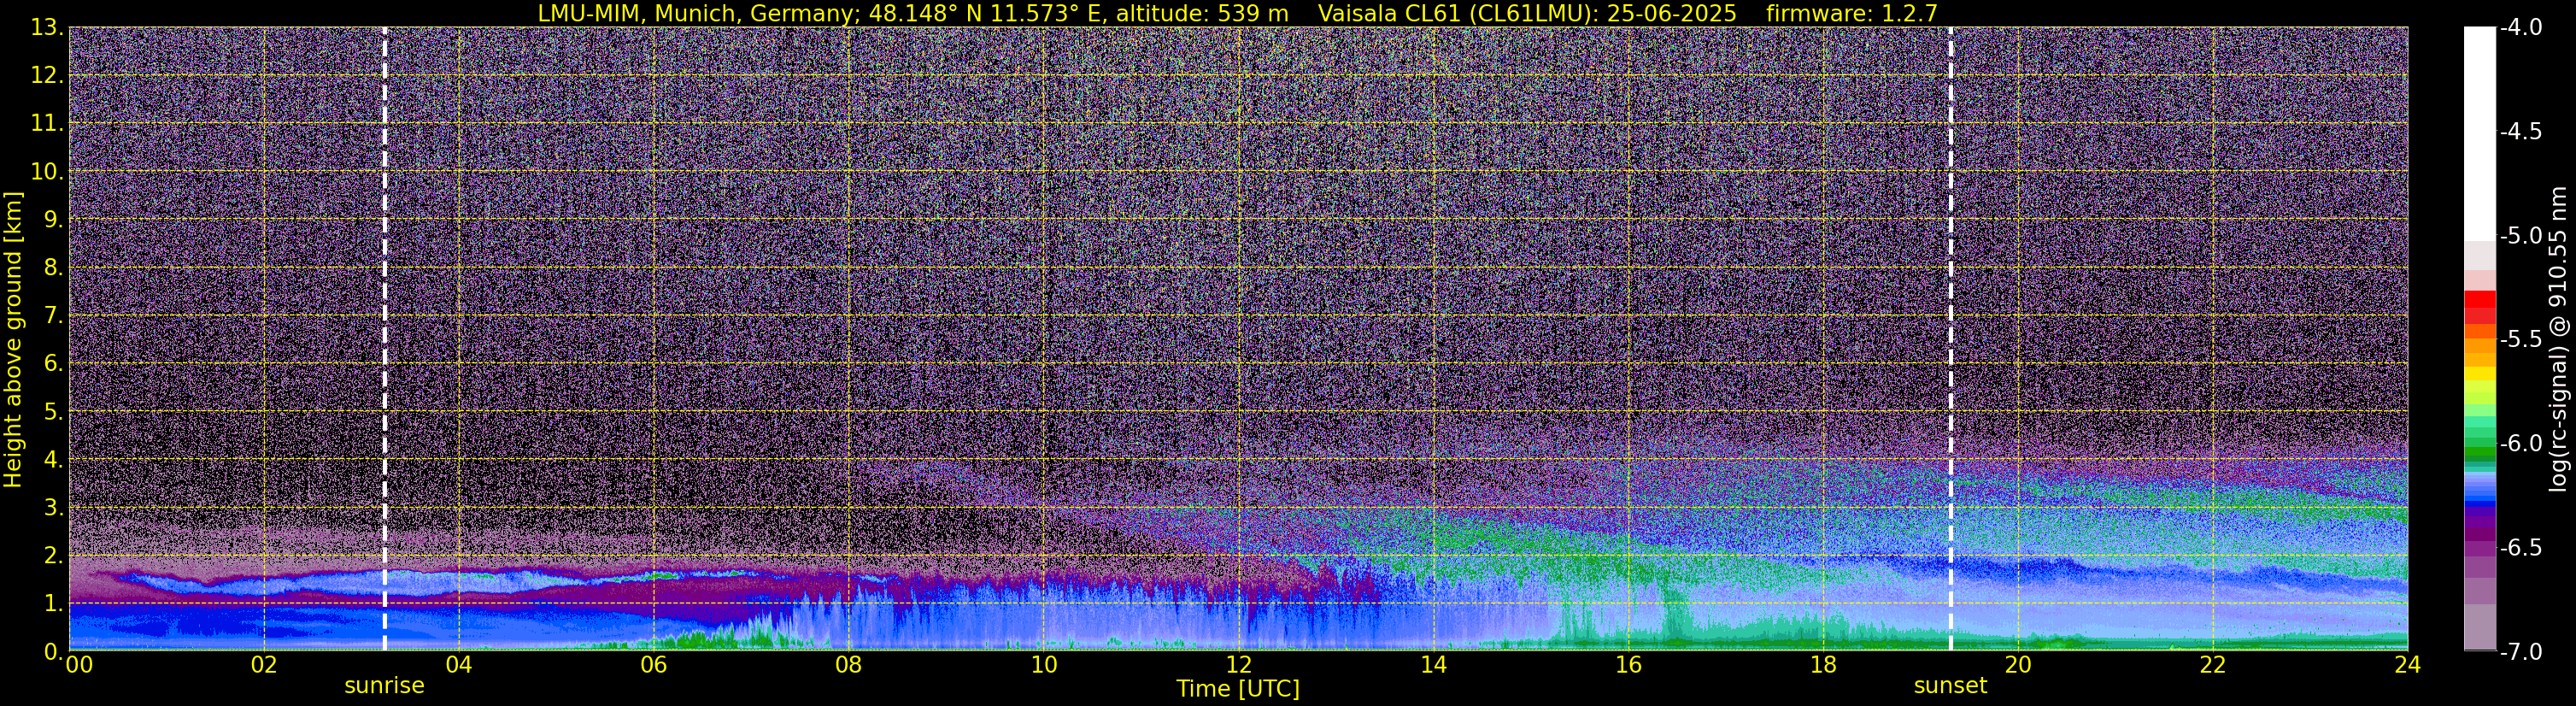Select the 'sunset' label below the time axis

pos(1950,686)
